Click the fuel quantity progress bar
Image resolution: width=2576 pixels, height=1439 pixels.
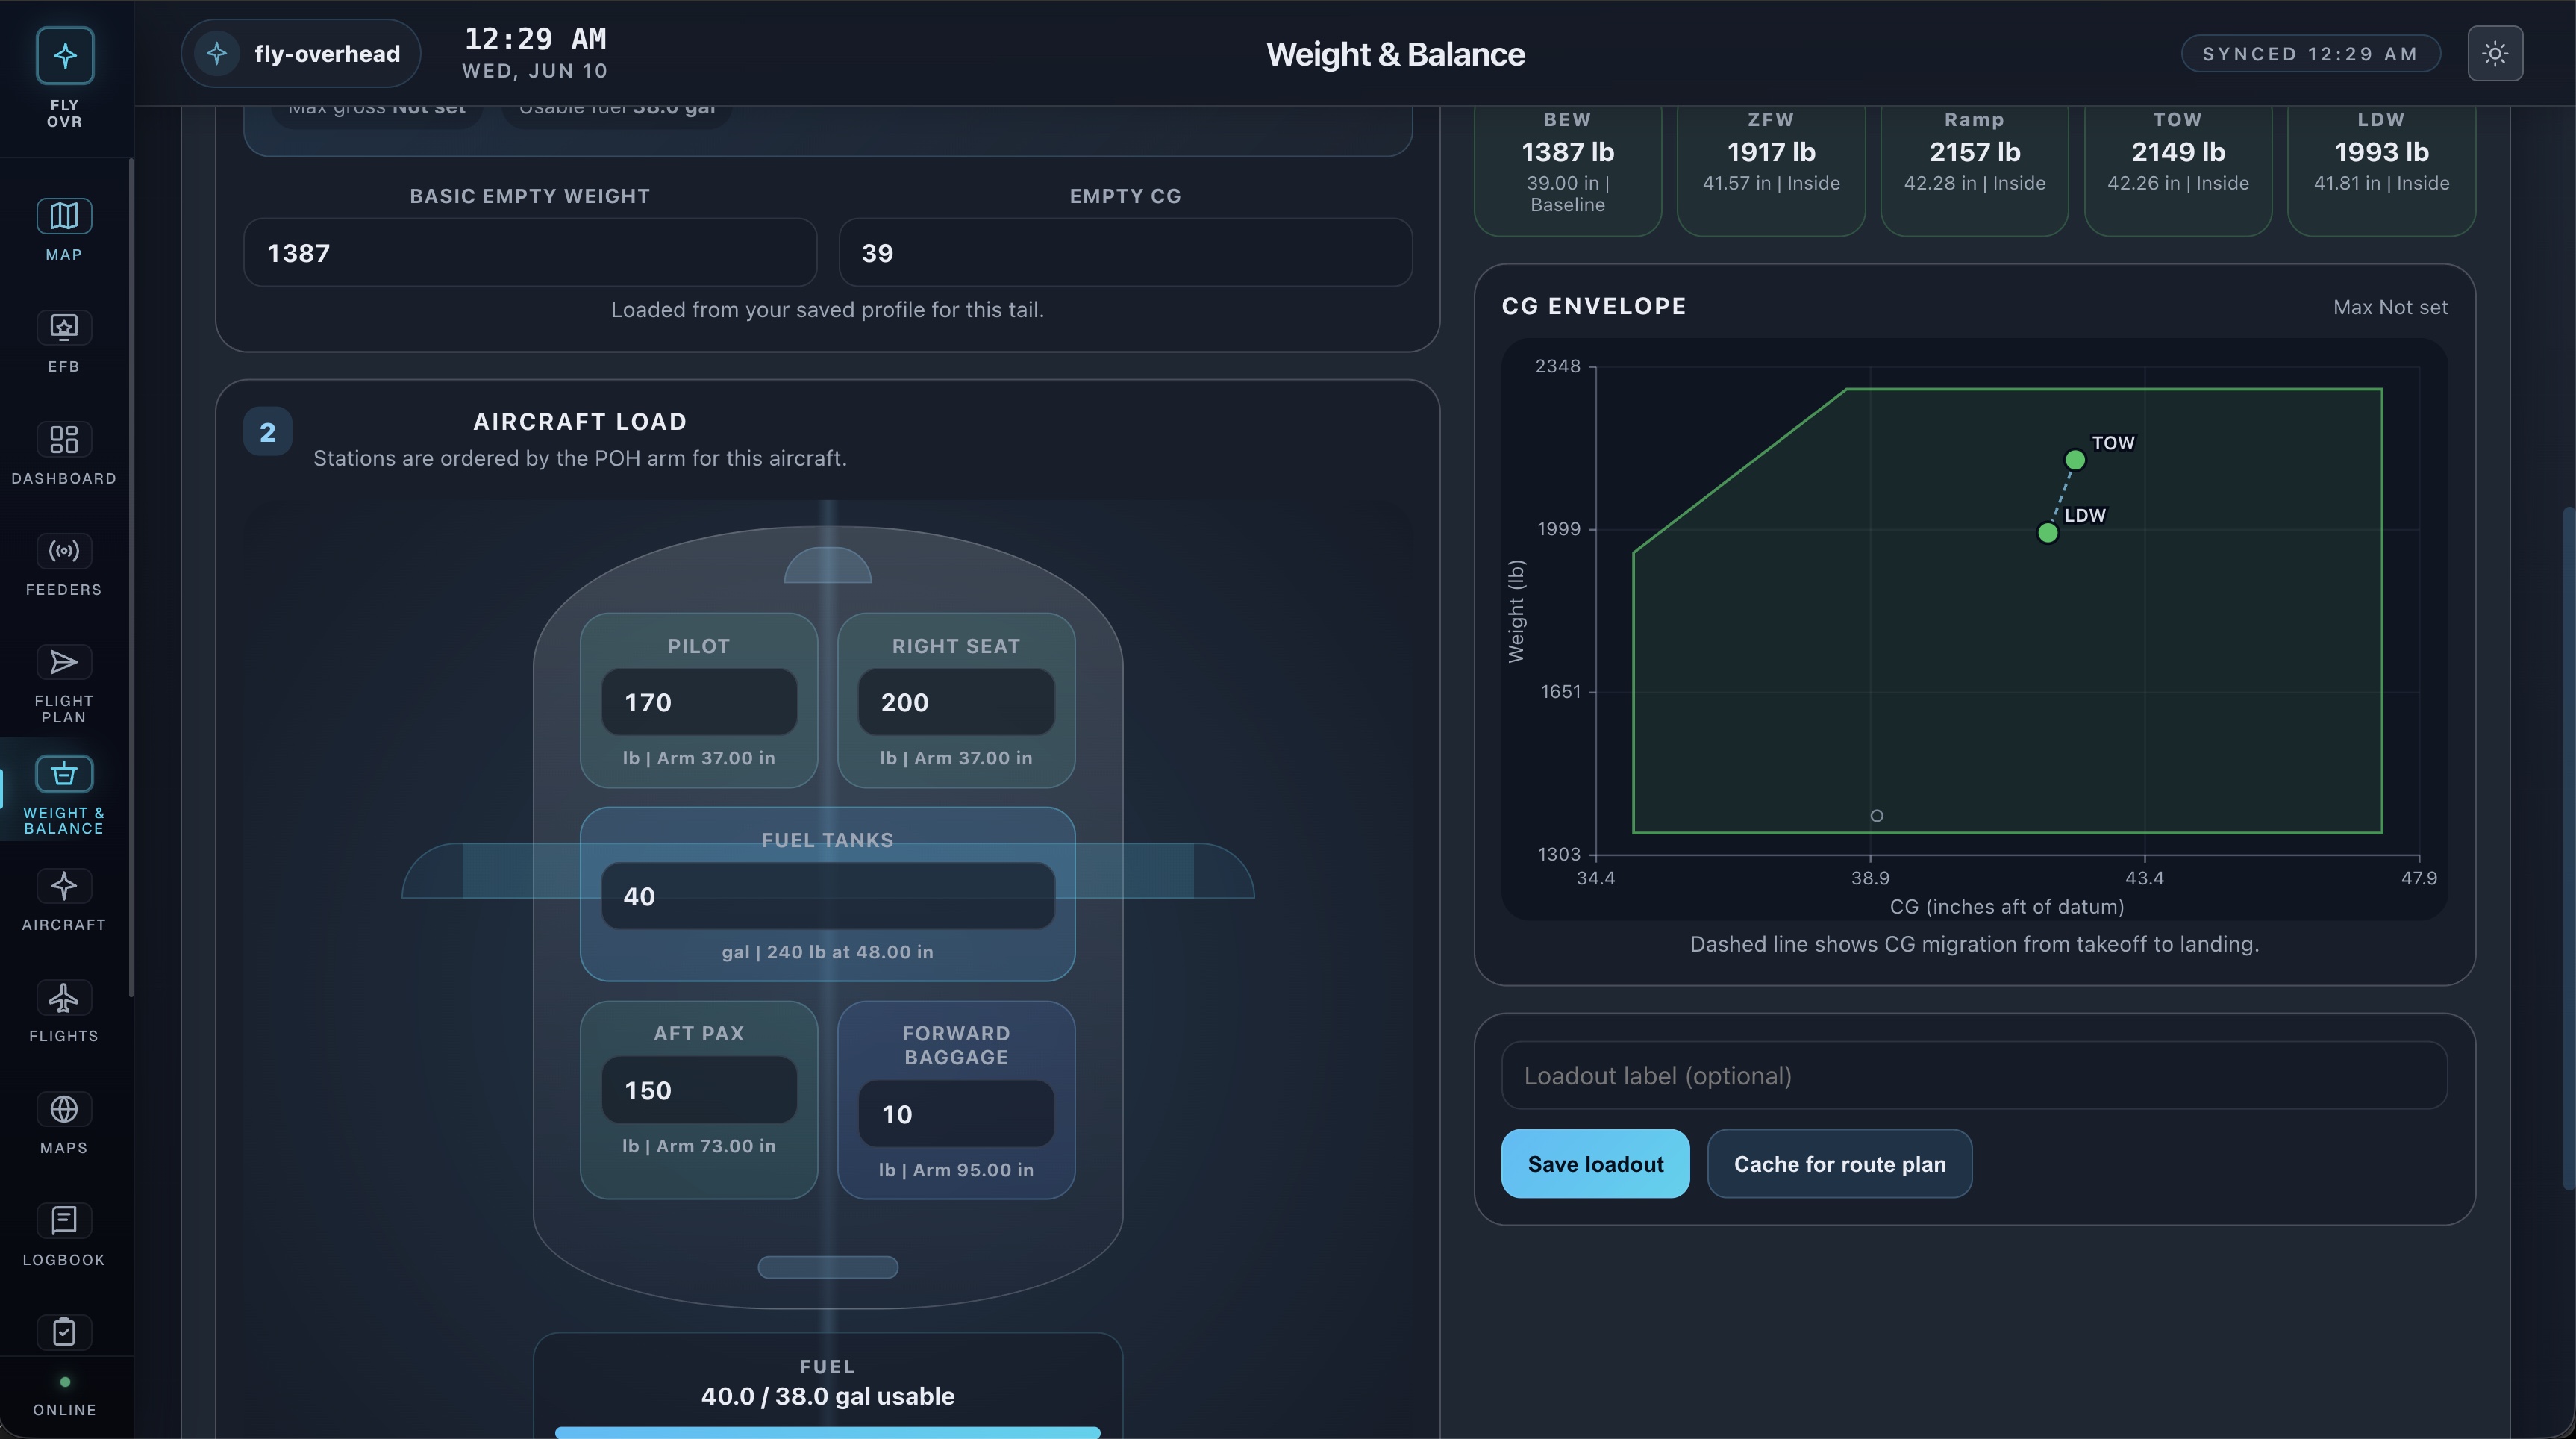pyautogui.click(x=828, y=1432)
